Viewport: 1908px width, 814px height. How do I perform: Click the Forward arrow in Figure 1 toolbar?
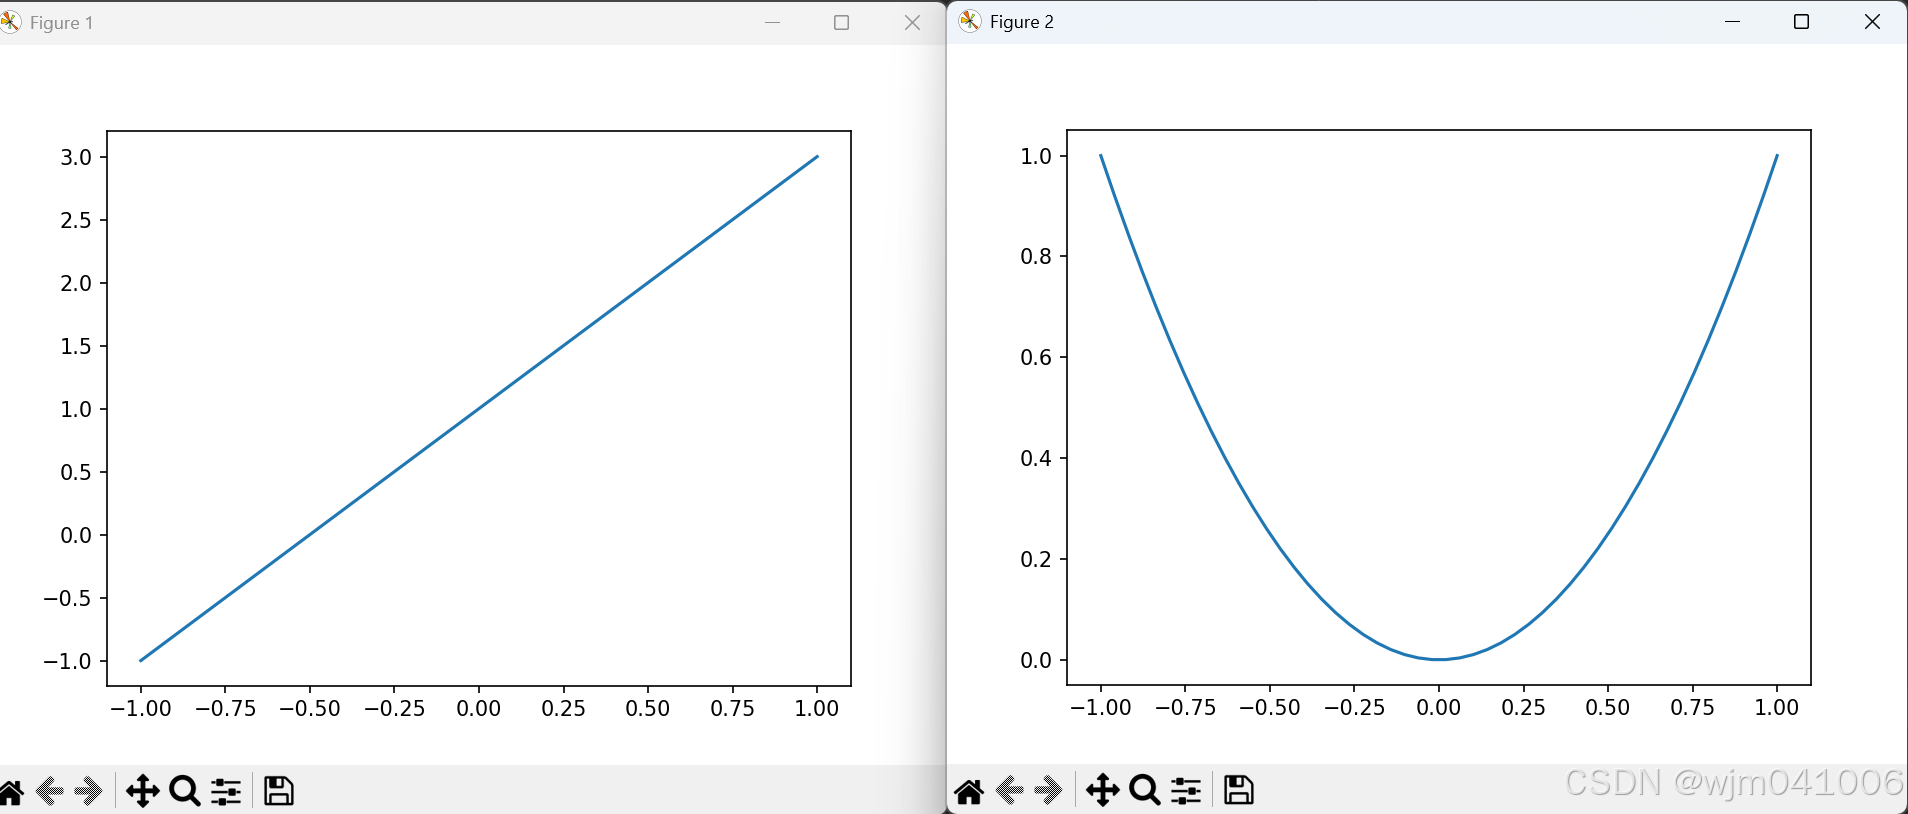coord(88,792)
